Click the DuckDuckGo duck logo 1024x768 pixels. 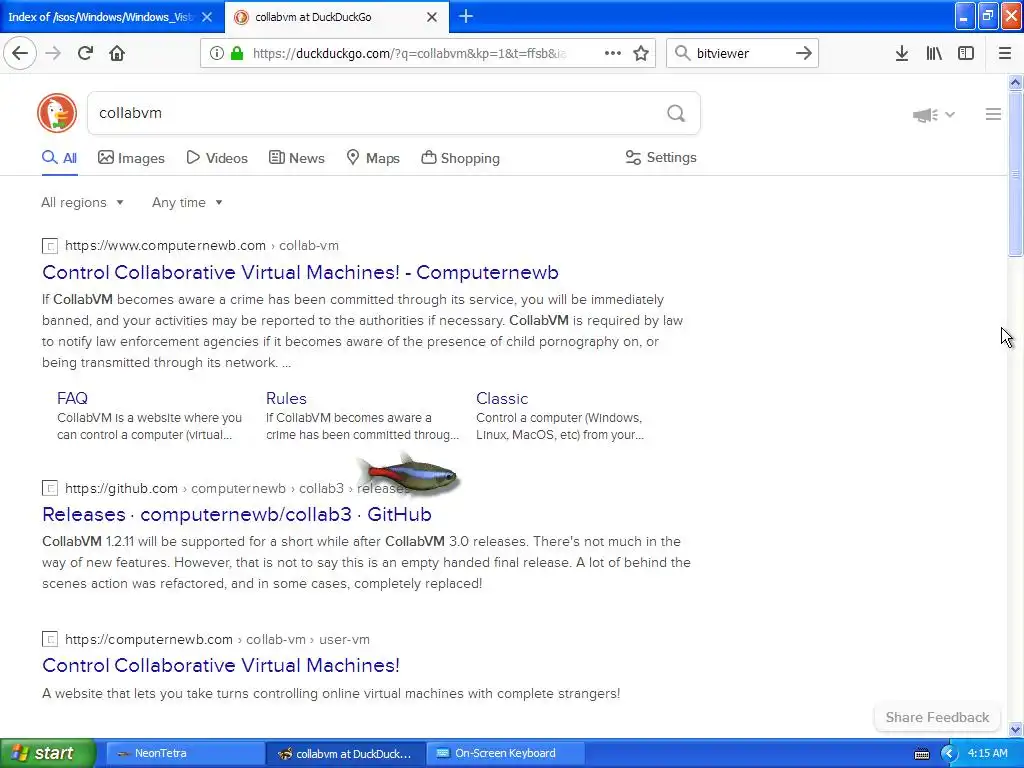point(57,113)
